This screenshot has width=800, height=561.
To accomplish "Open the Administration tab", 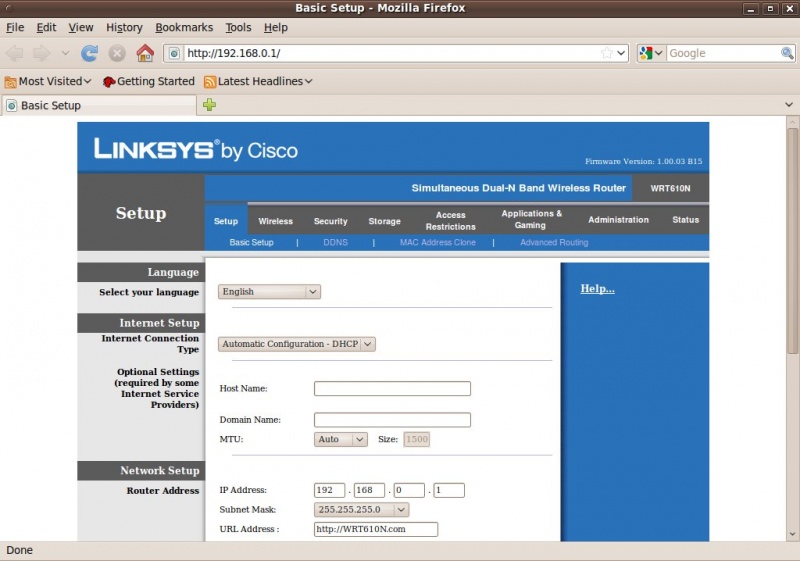I will pos(618,220).
